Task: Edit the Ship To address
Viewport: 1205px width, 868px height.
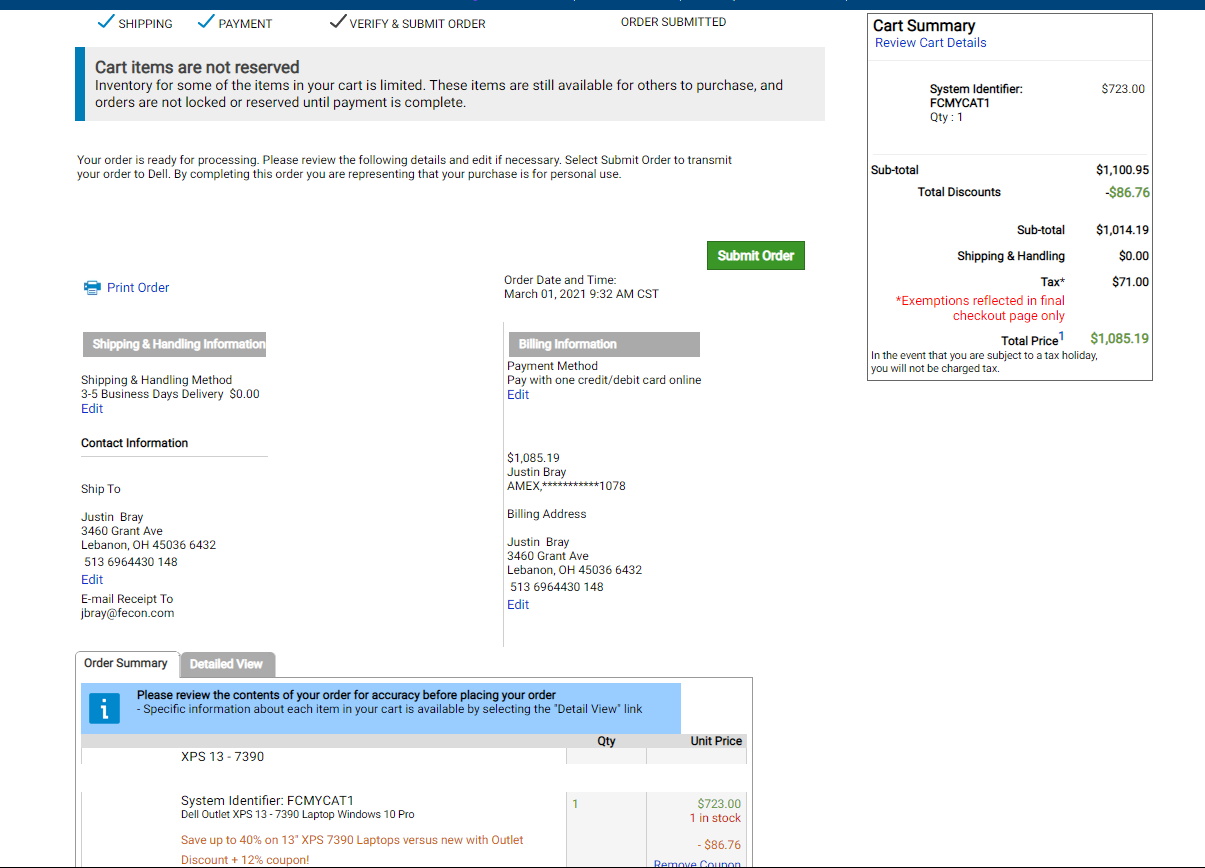Action: tap(92, 580)
